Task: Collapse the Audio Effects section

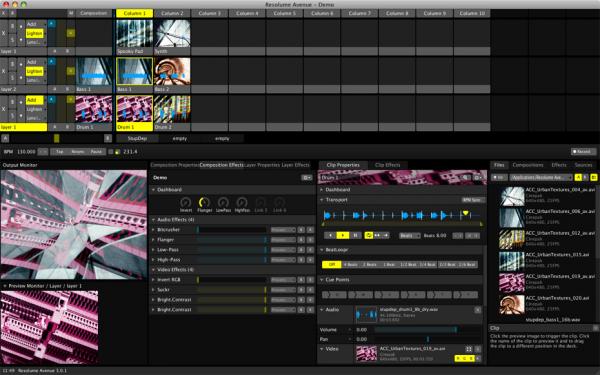Action: 153,220
